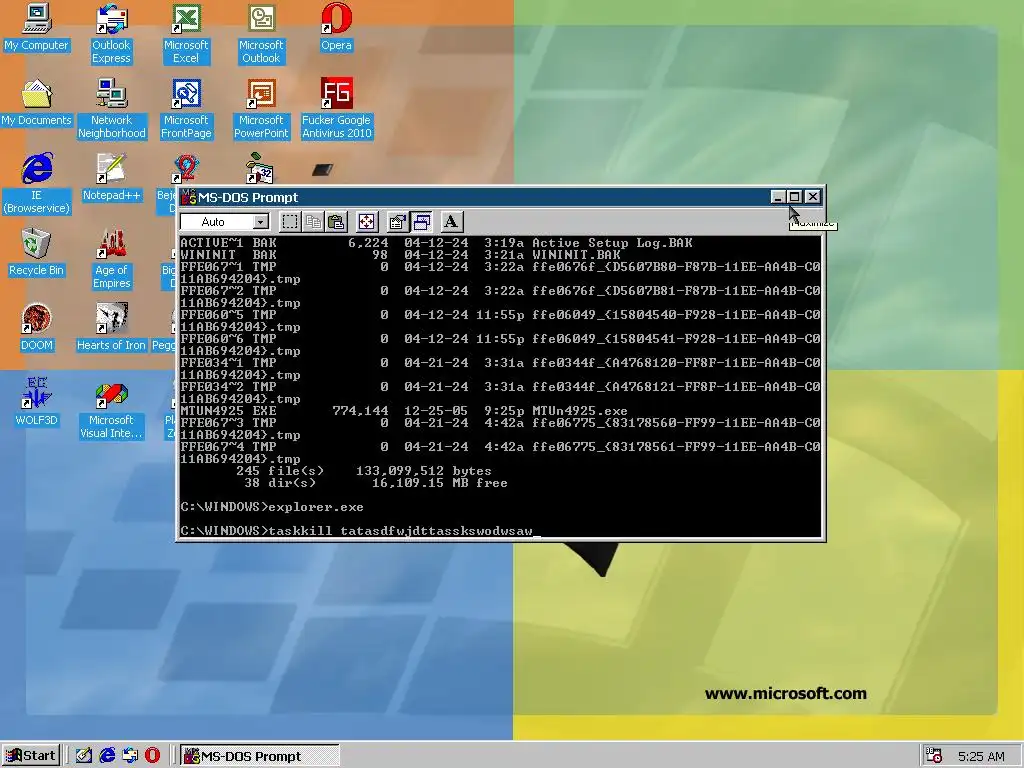
Task: Select the Opera desktop shortcut
Action: pos(336,27)
